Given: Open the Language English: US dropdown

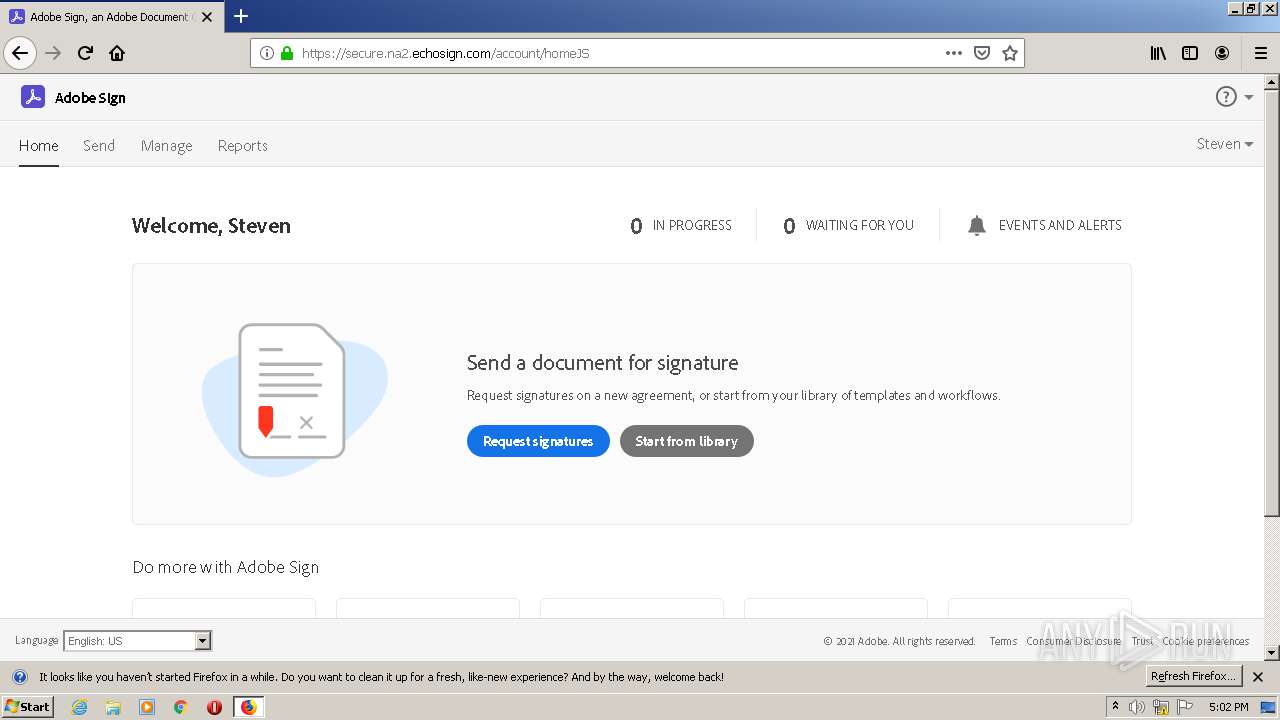Looking at the screenshot, I should pos(137,641).
